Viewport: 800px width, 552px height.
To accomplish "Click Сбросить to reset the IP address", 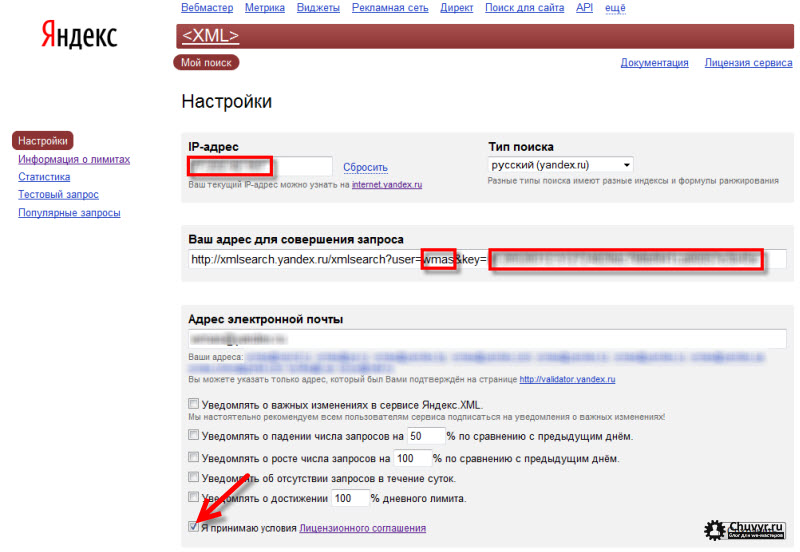I will click(365, 167).
